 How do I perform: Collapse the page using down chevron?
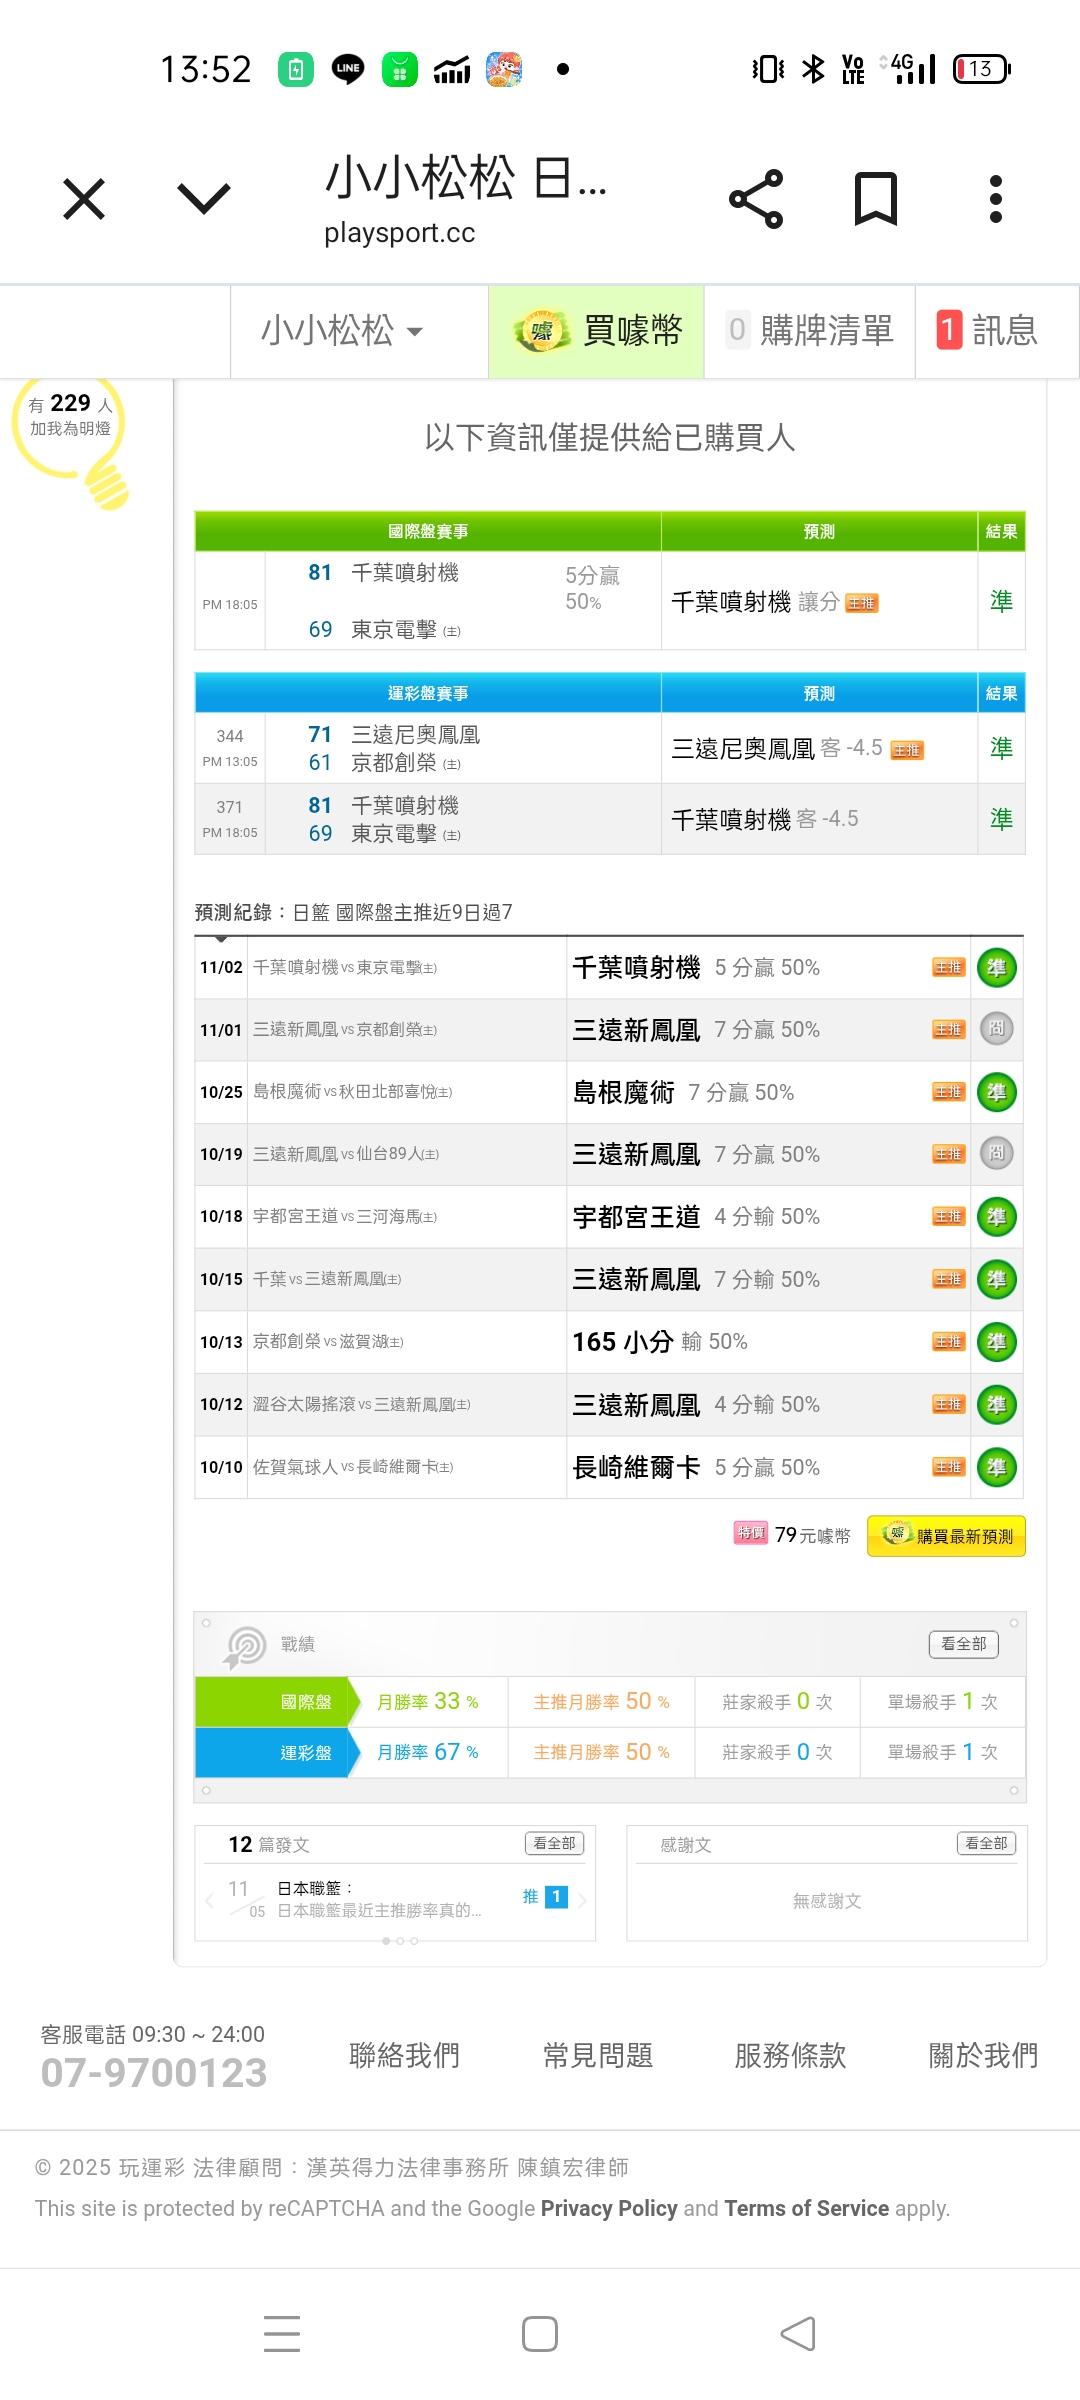point(204,199)
